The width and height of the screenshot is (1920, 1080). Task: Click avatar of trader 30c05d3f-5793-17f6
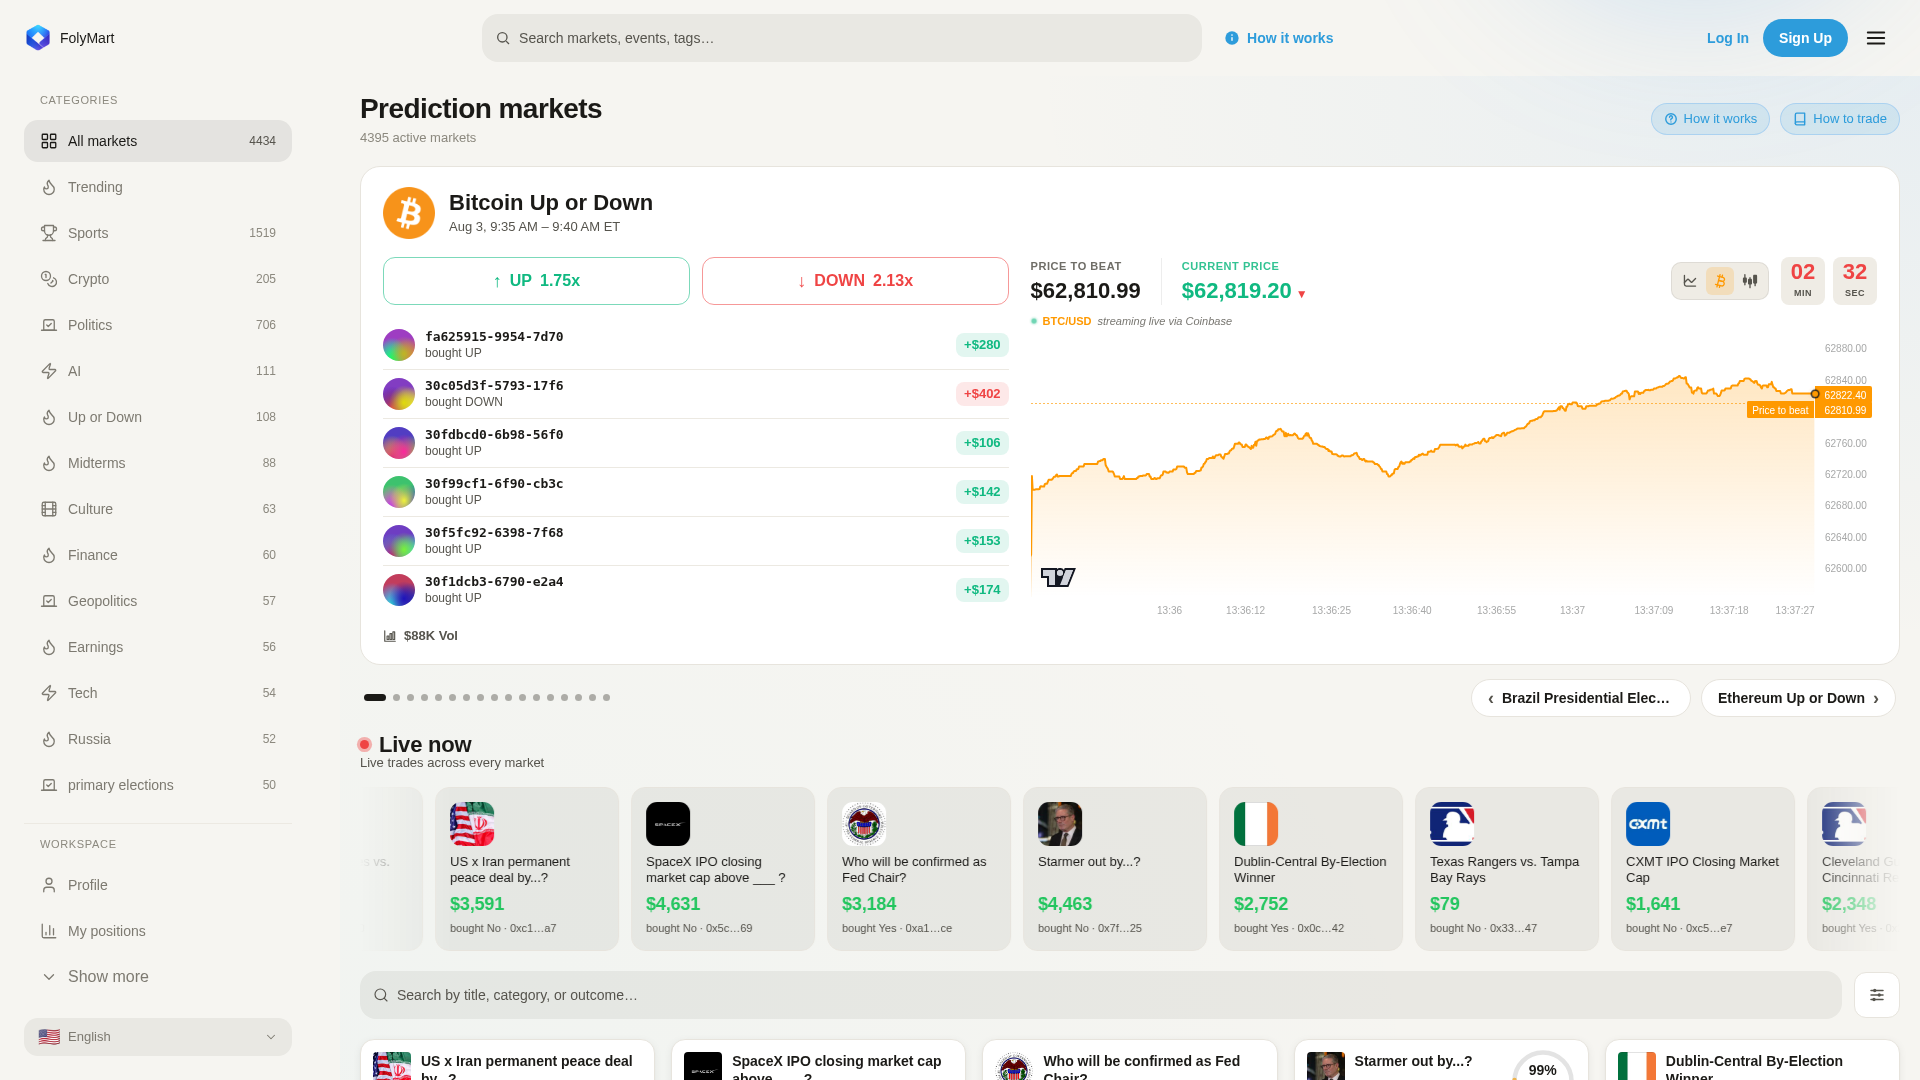tap(399, 394)
